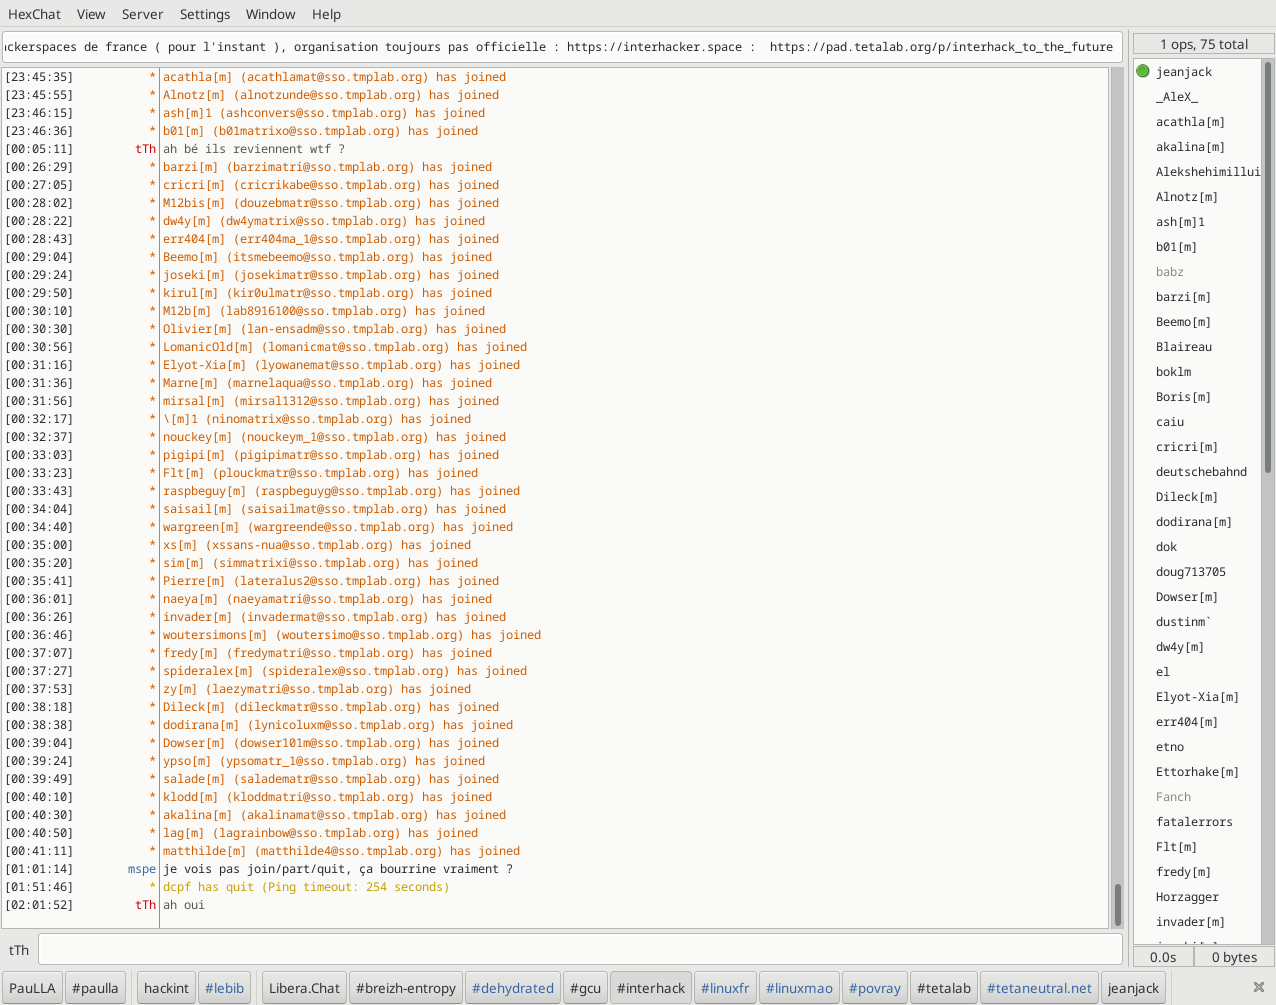
Task: Open the hackint server tab
Action: click(166, 988)
